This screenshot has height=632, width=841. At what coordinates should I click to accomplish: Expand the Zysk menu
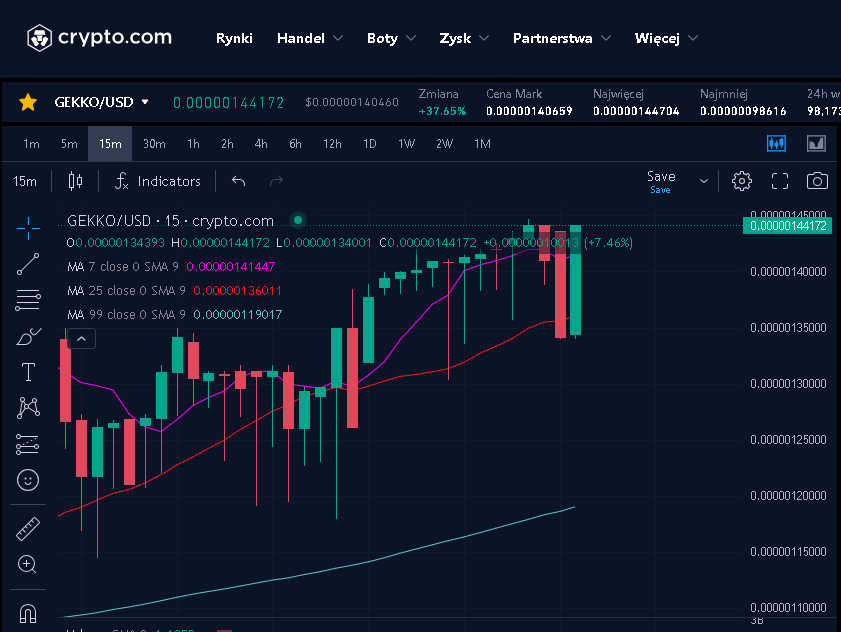coord(464,38)
